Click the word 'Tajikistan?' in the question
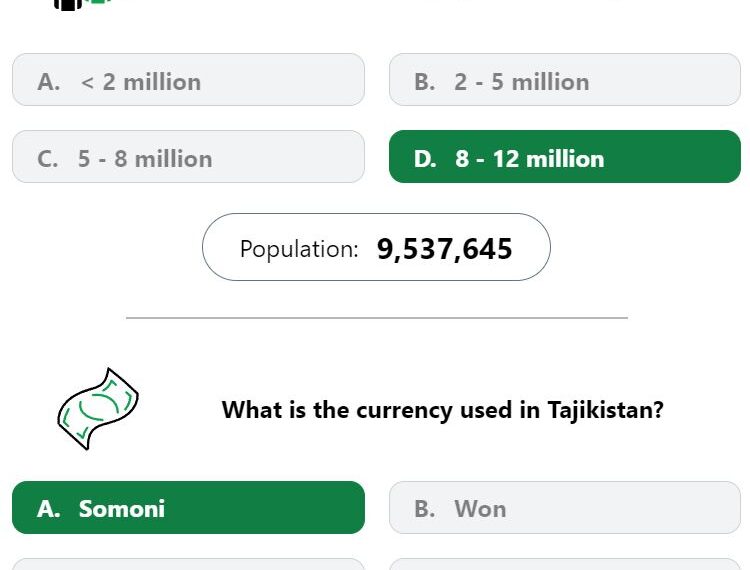750x570 pixels. click(606, 410)
